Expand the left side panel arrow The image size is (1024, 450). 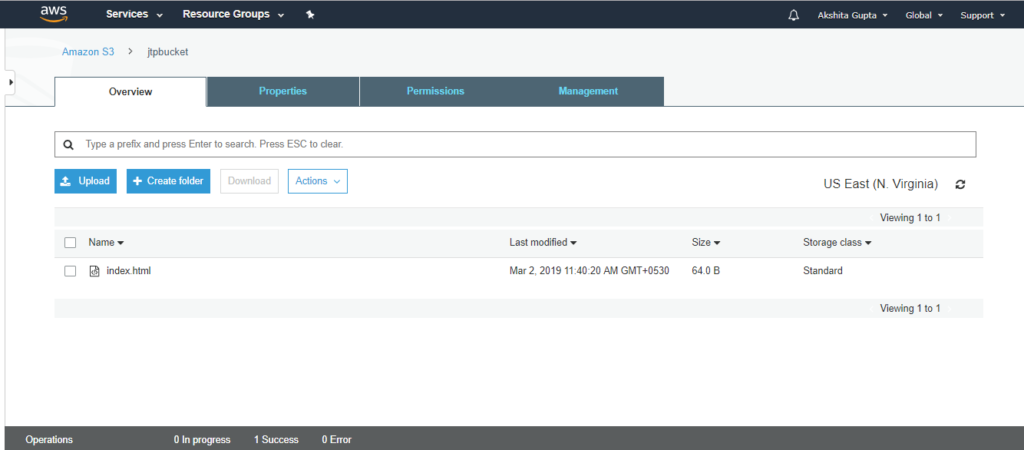click(x=10, y=82)
